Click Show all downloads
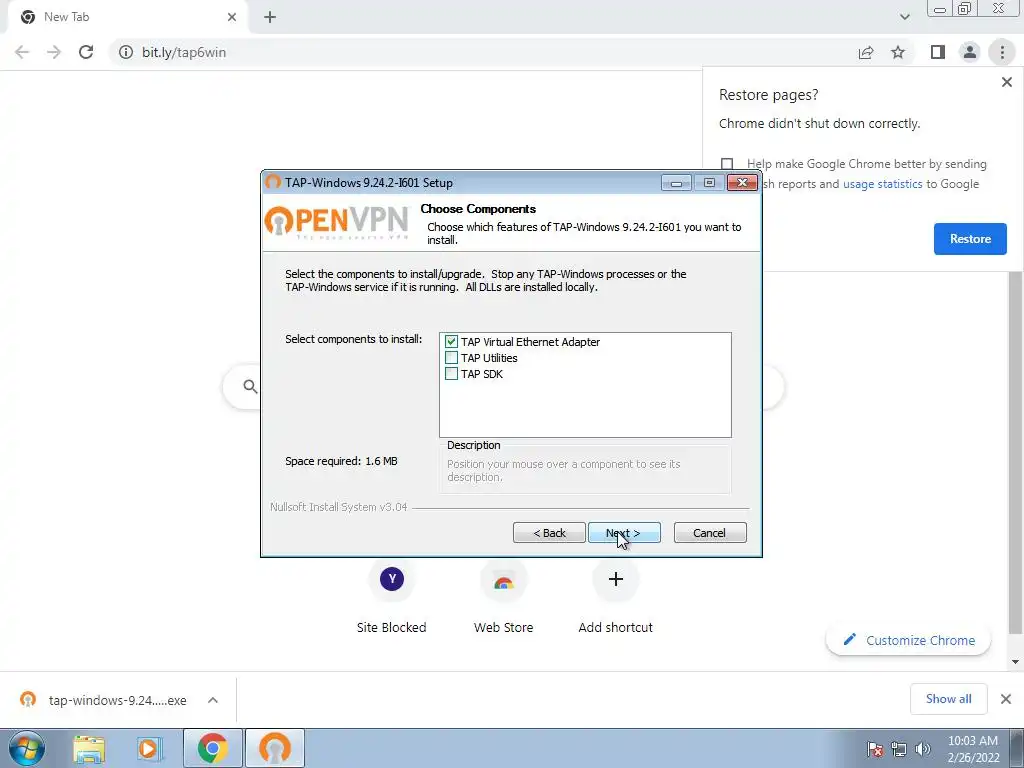Screen dimensions: 1024x768 (948, 699)
